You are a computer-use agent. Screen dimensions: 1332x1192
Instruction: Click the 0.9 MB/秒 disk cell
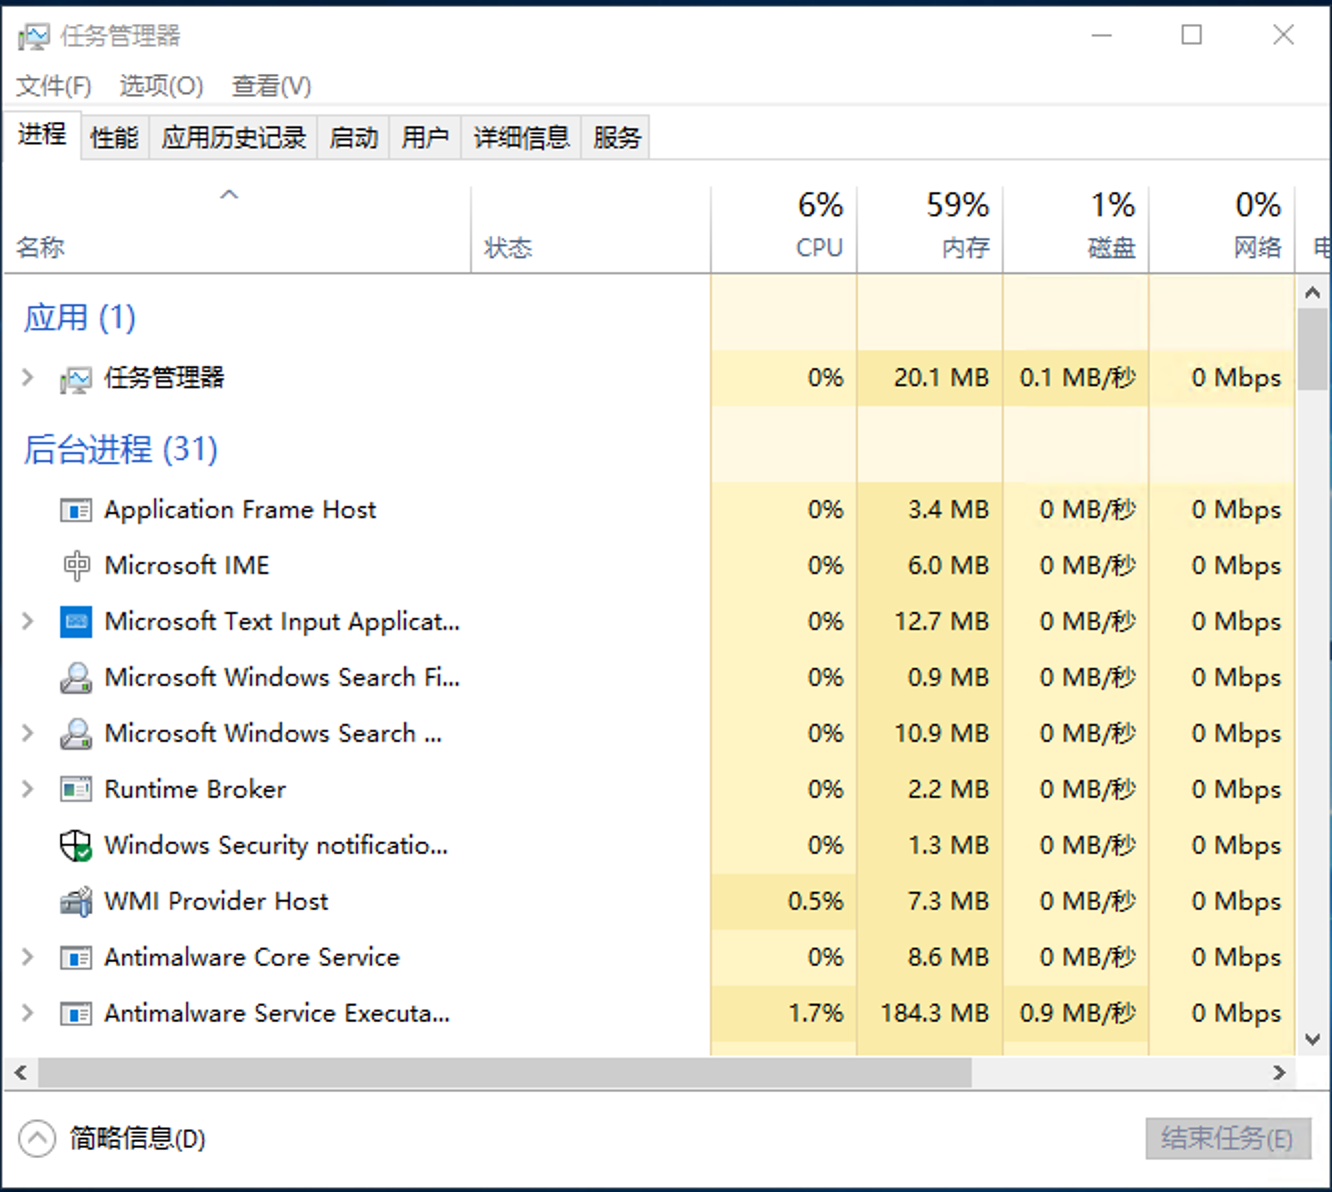(1076, 1014)
